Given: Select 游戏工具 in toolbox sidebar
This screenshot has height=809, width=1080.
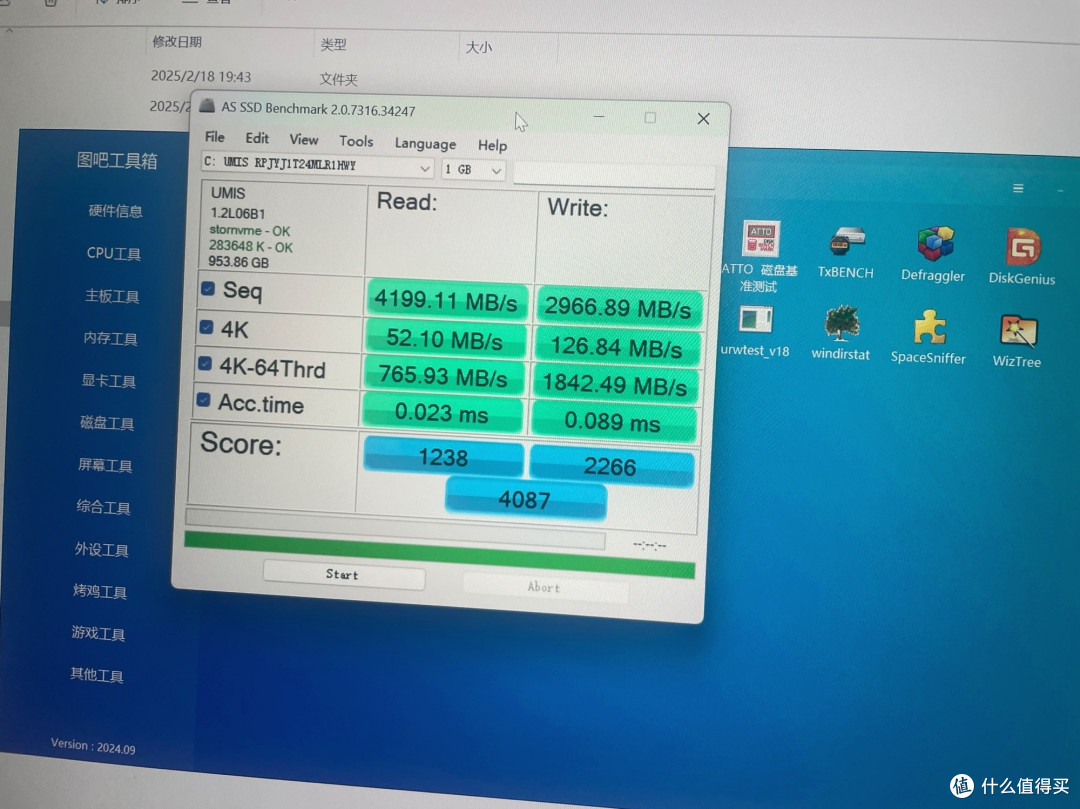Looking at the screenshot, I should [98, 633].
